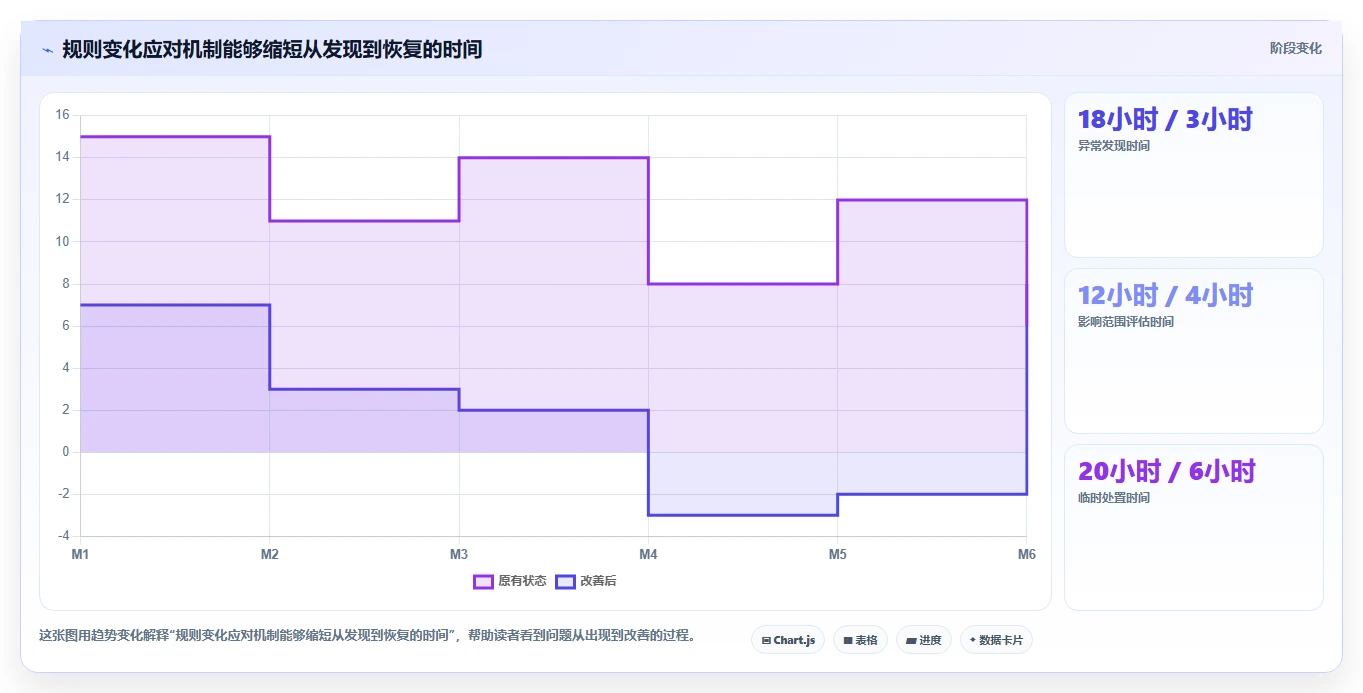Viewport: 1363px width, 693px height.
Task: Click the 18小时 / 3小时 value
Action: pos(1165,119)
